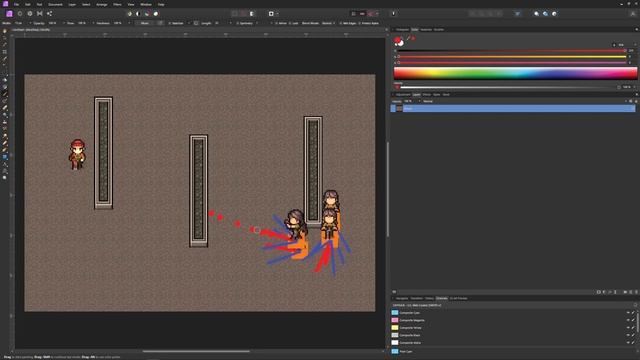
Task: Select the highlighted blue tool in tools panel
Action: (5, 157)
